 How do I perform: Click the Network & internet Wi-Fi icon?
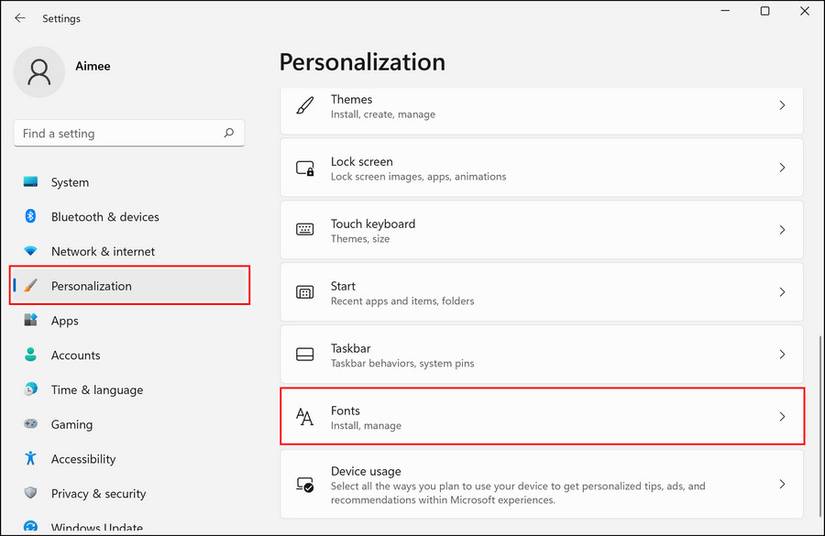click(31, 251)
